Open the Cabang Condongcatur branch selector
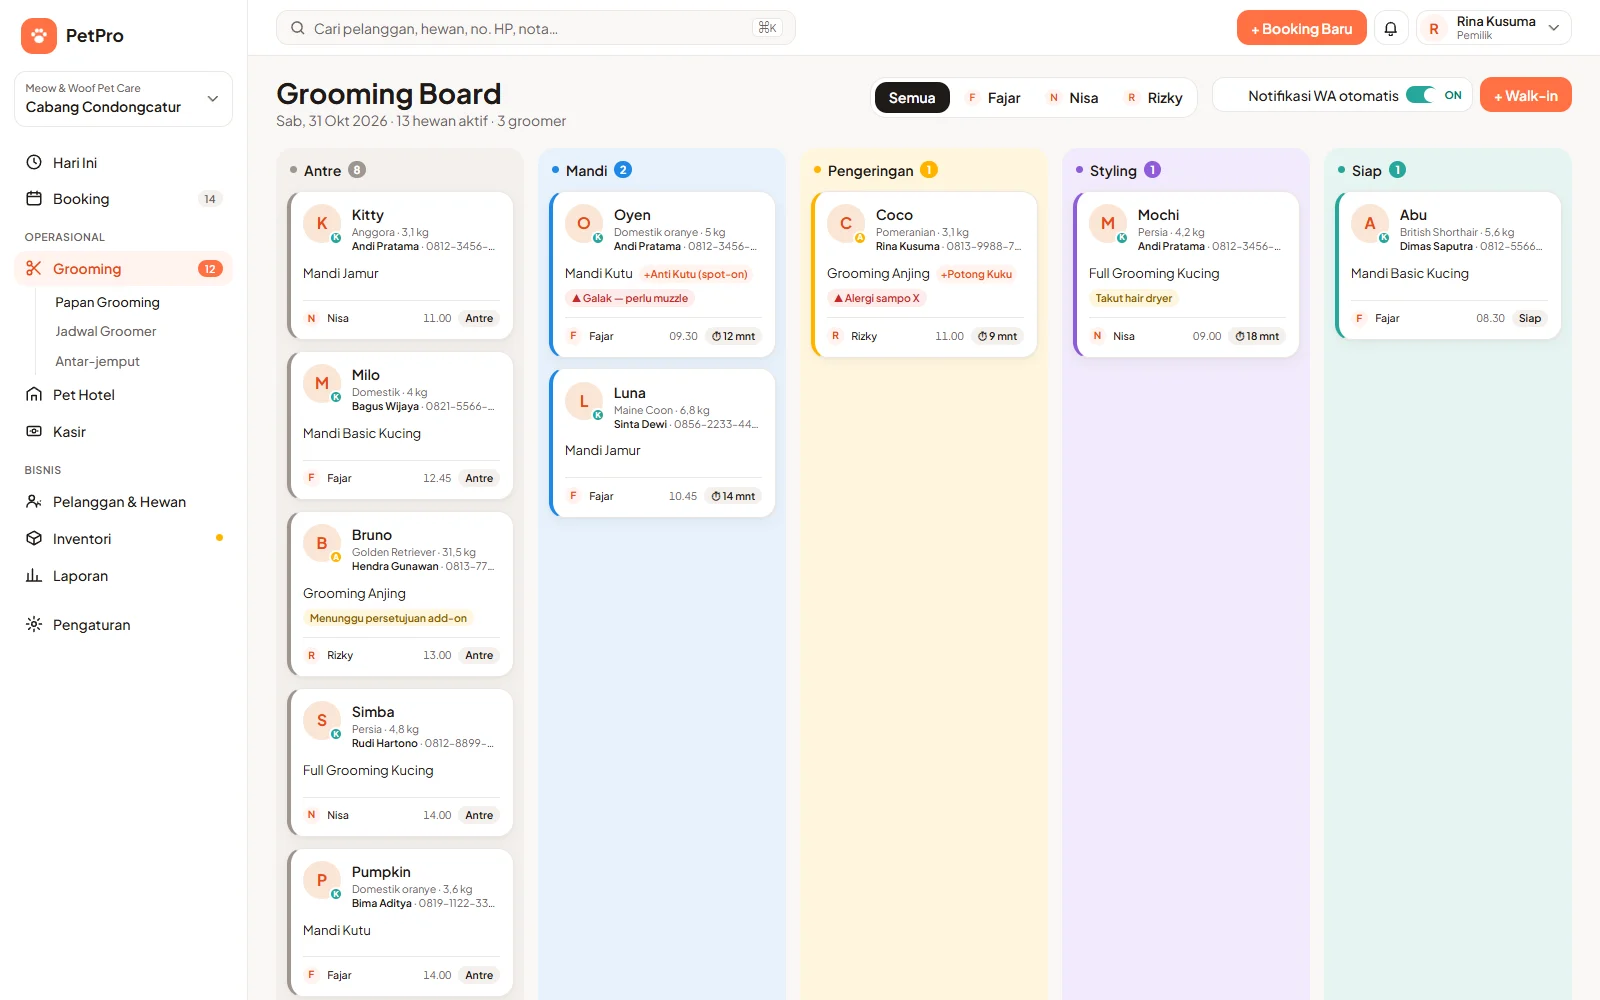The height and width of the screenshot is (1000, 1600). pyautogui.click(x=123, y=98)
